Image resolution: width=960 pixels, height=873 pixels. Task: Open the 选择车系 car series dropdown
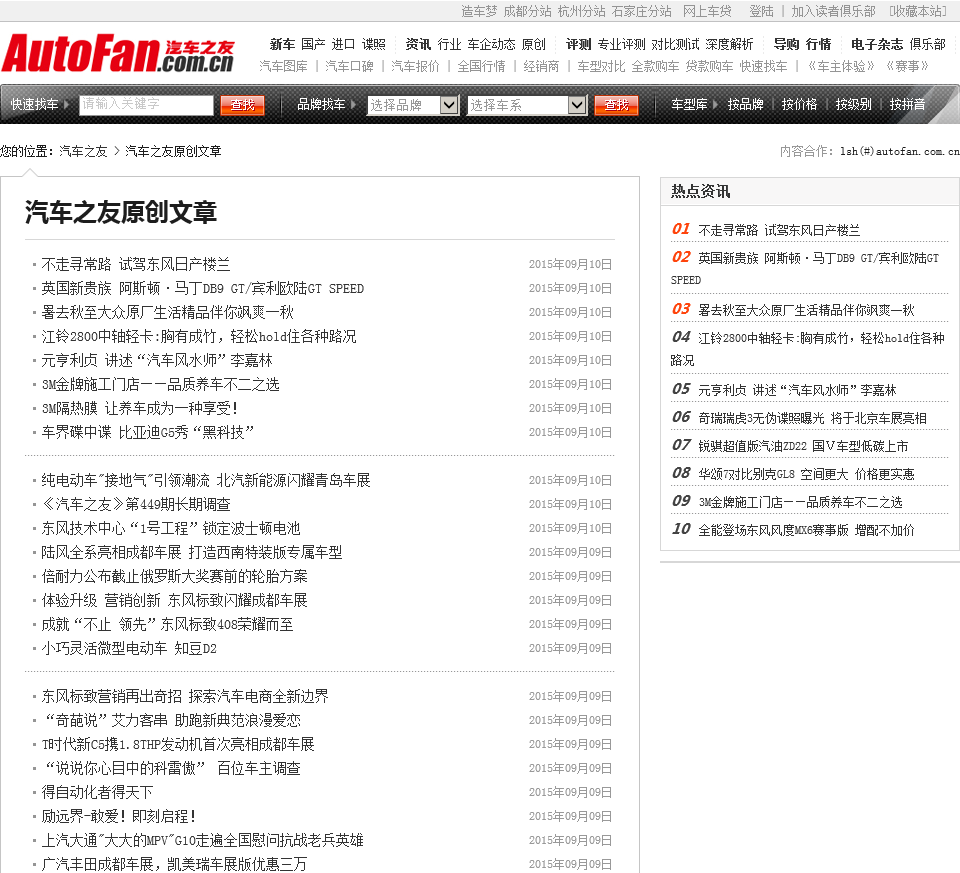[527, 105]
